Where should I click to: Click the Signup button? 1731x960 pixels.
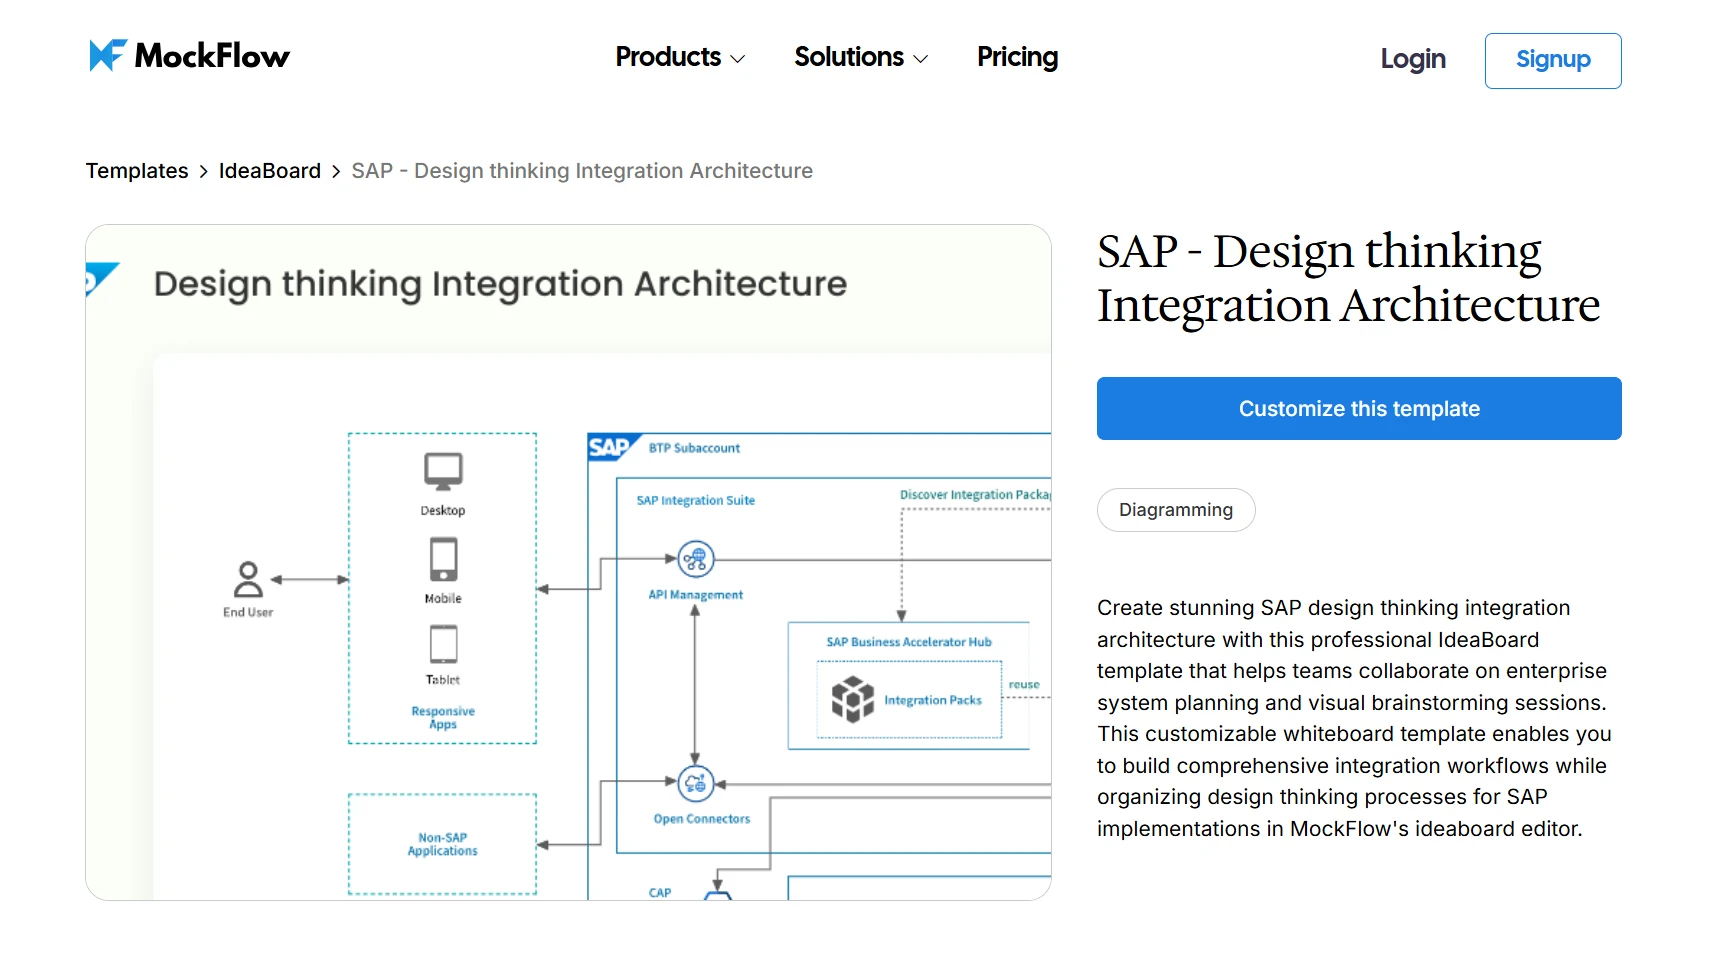click(1553, 60)
